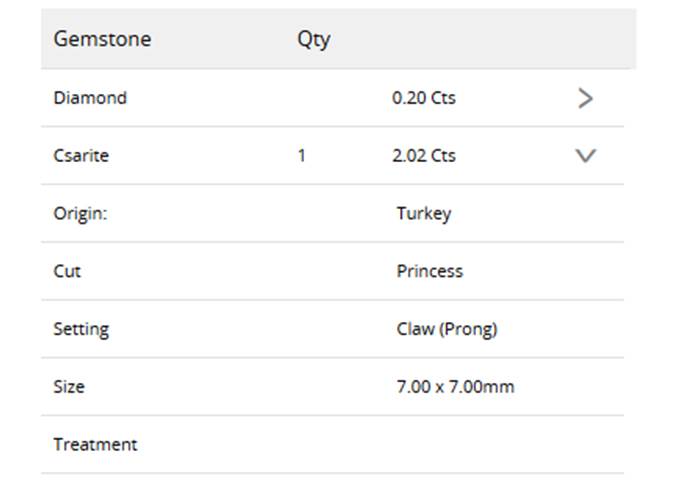674x489 pixels.
Task: Select the Diamond gemstone label
Action: (x=90, y=98)
